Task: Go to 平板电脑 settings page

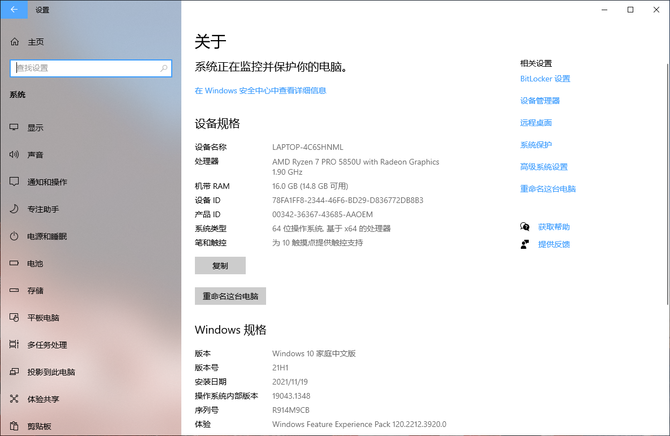Action: [46, 317]
